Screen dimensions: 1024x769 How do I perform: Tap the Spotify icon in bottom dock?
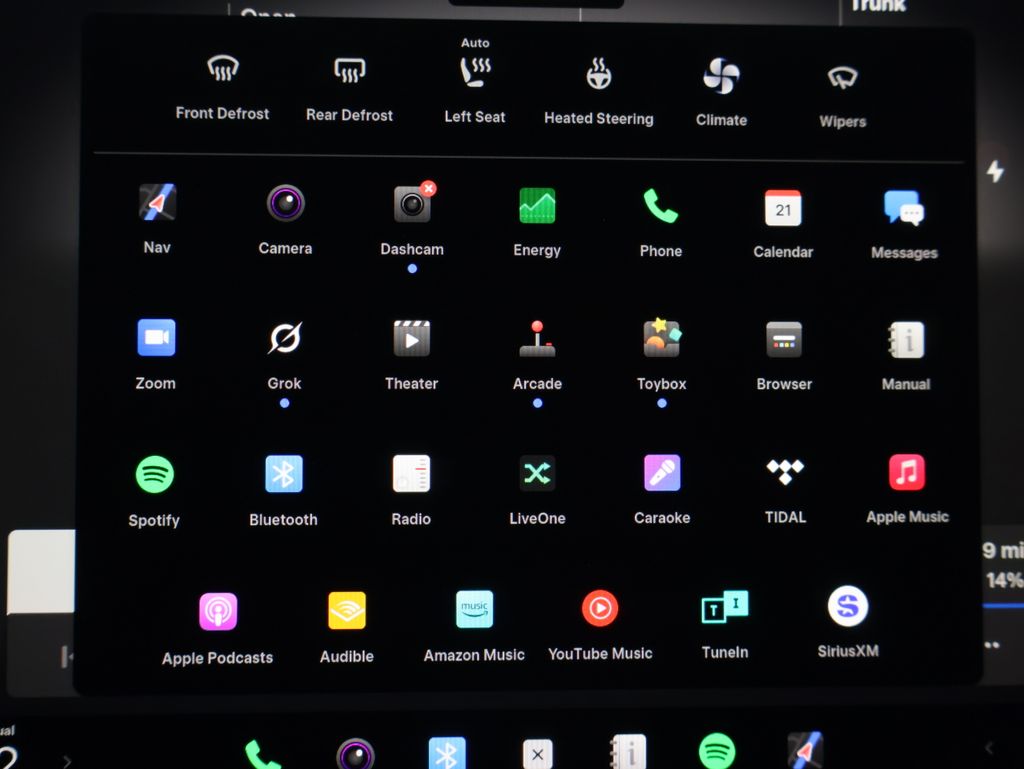click(x=717, y=750)
